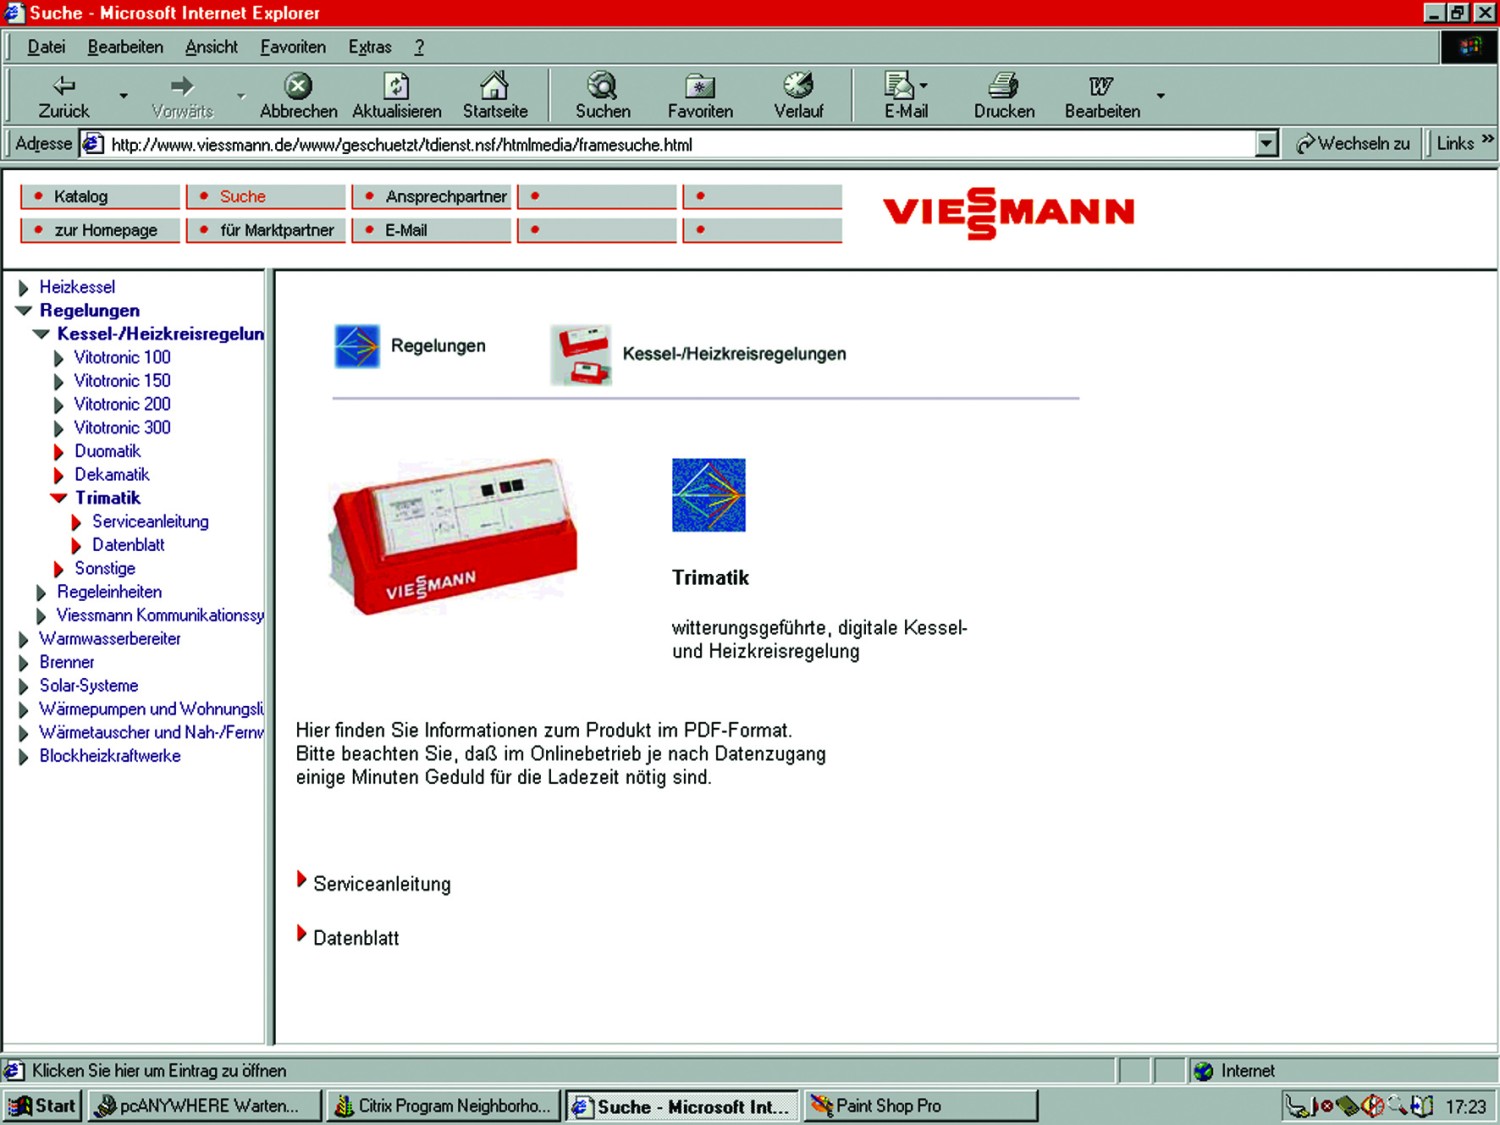Open the Ansicht menu

211,47
